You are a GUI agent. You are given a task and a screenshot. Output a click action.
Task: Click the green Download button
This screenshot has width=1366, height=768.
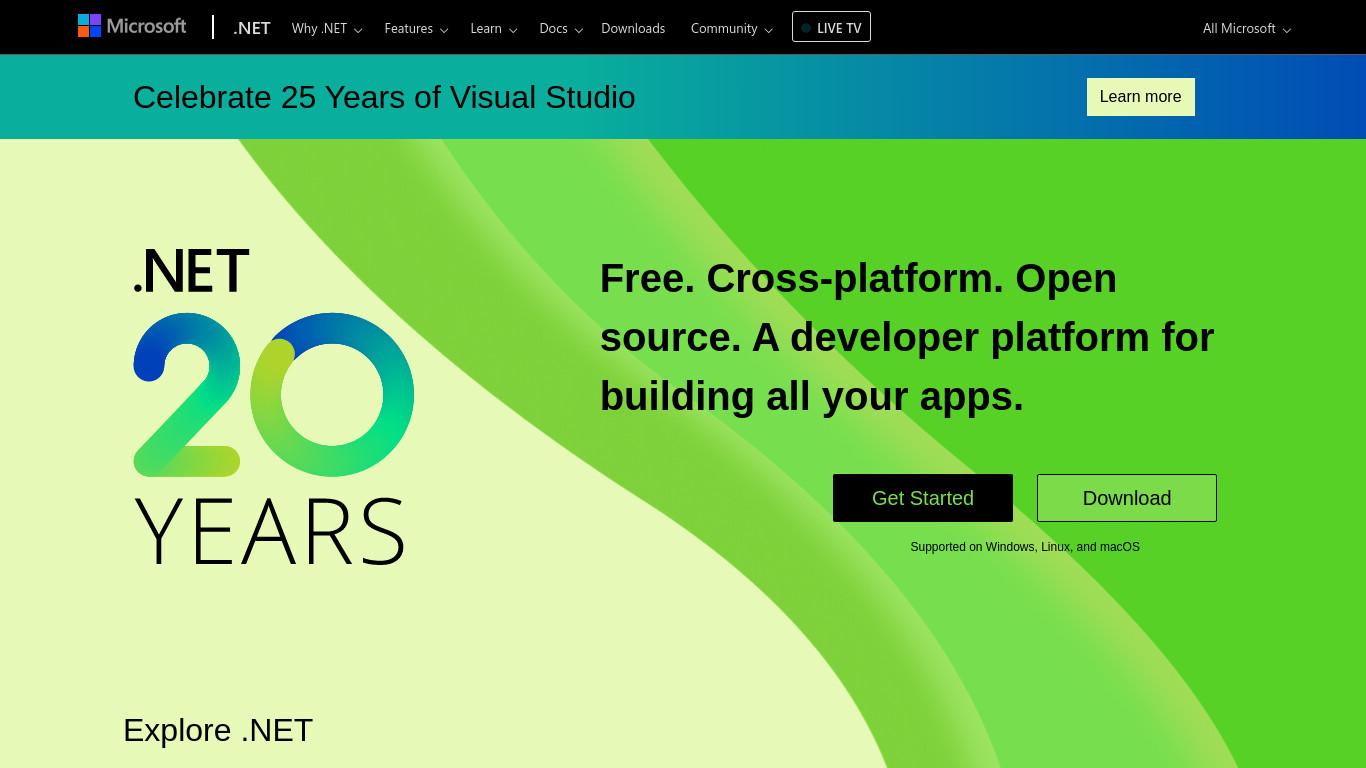1127,498
